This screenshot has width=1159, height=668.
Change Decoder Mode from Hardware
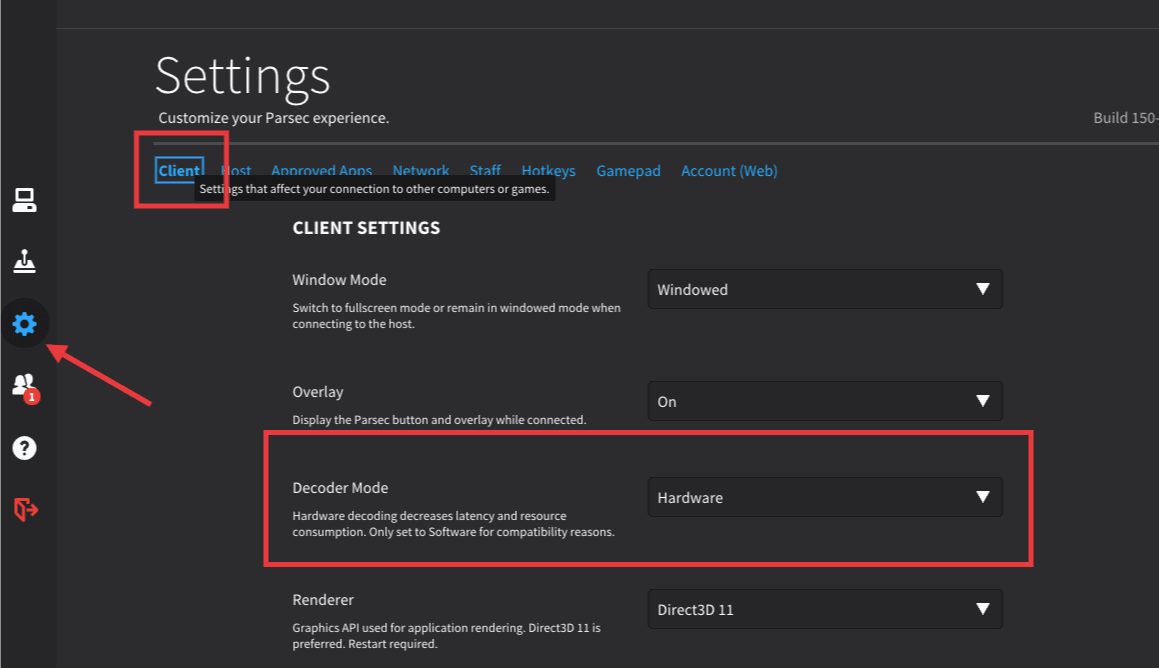(x=824, y=497)
